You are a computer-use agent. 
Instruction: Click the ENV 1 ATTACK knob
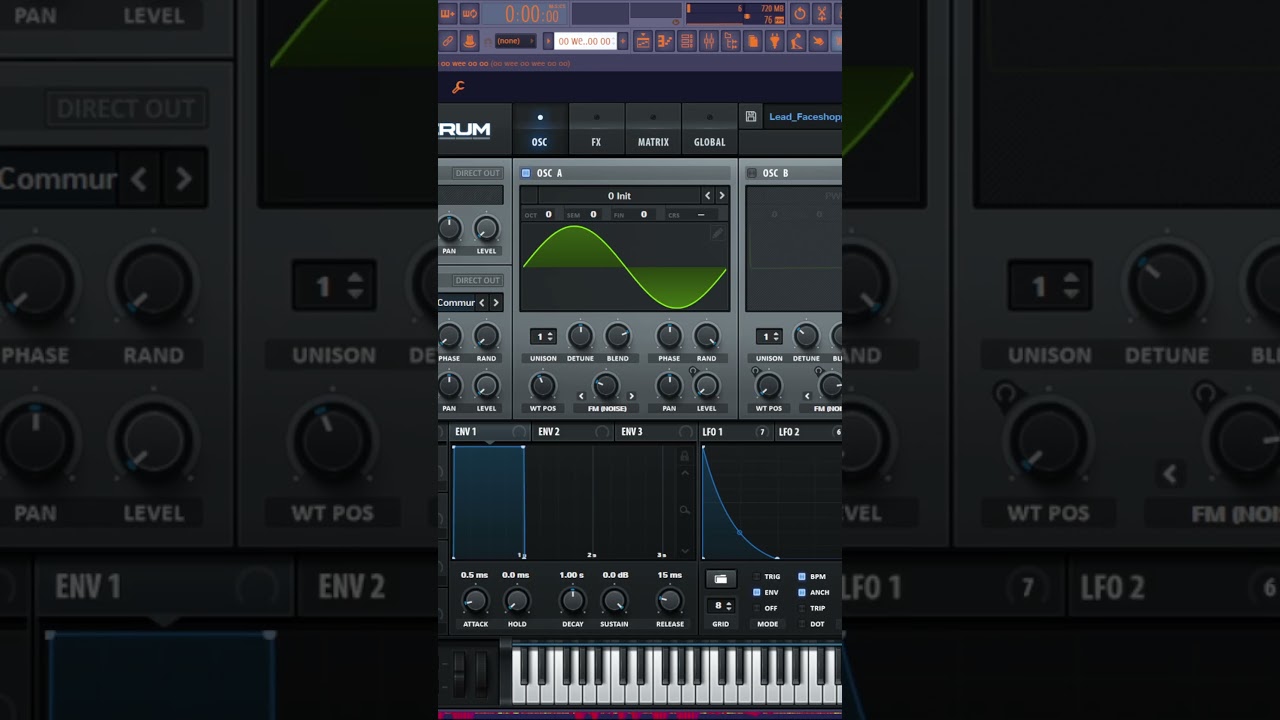tap(475, 601)
